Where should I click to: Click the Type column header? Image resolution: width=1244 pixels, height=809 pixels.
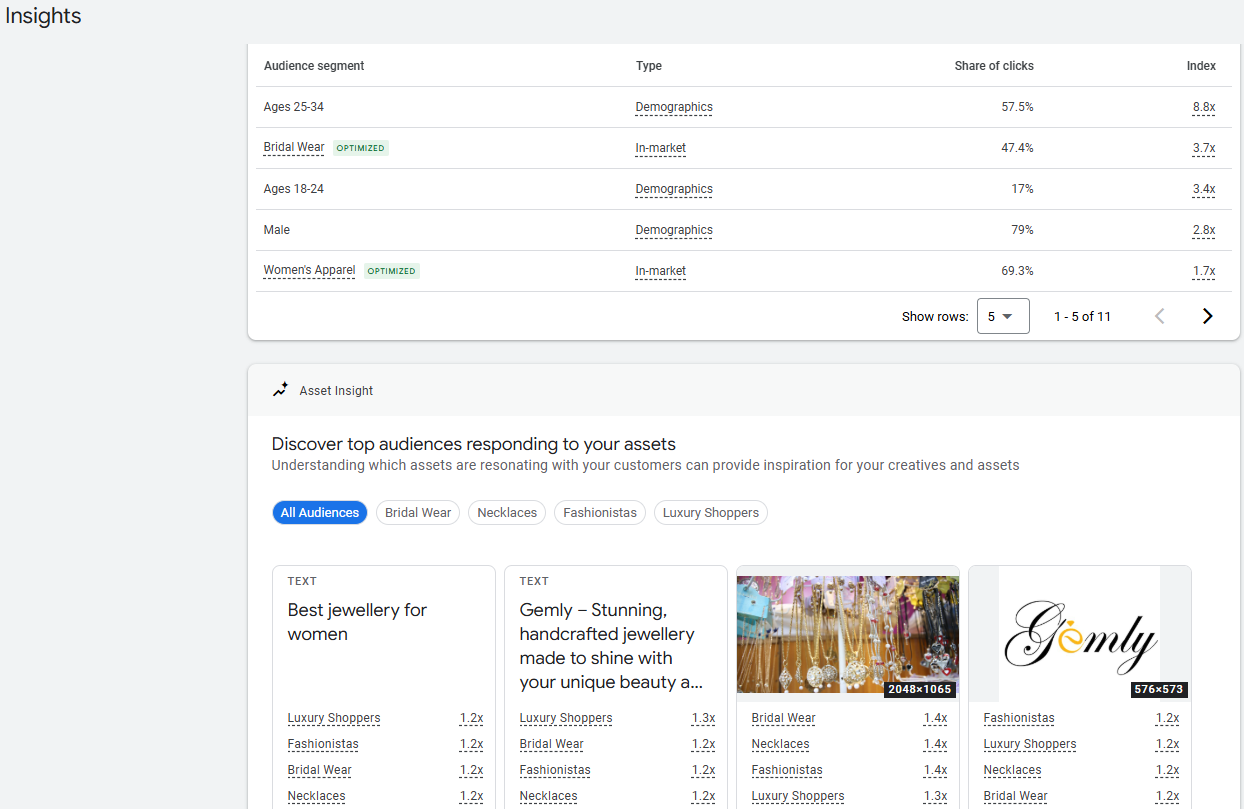pos(649,66)
